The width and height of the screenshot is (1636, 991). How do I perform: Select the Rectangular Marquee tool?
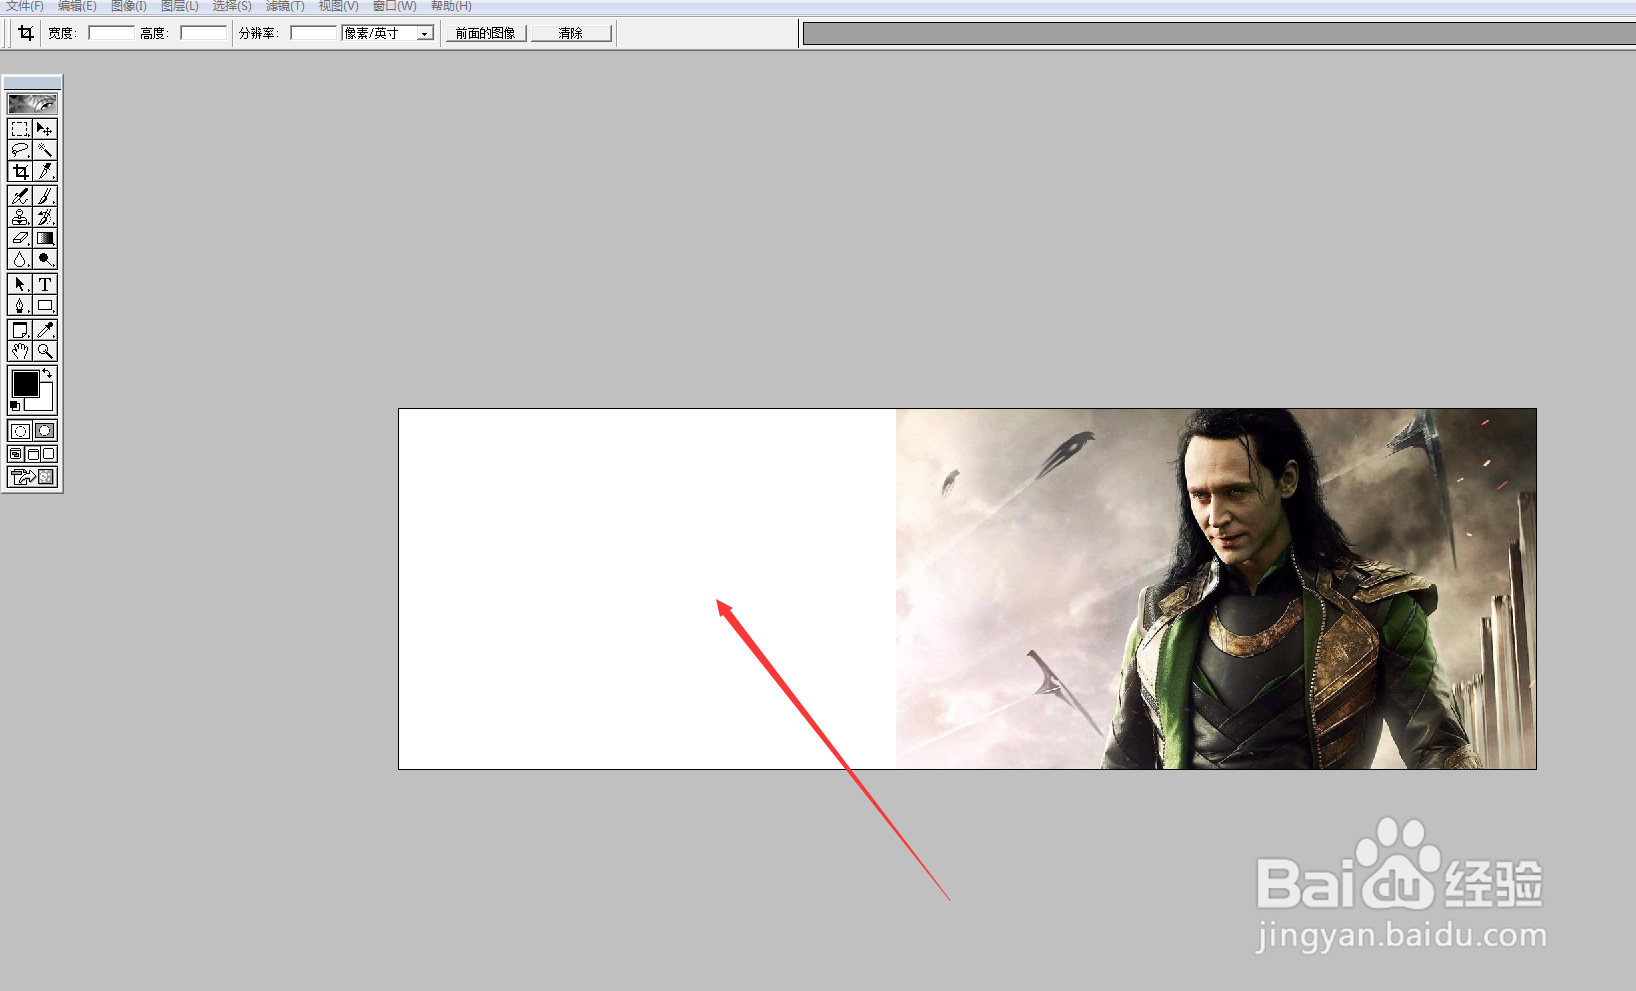click(x=20, y=129)
